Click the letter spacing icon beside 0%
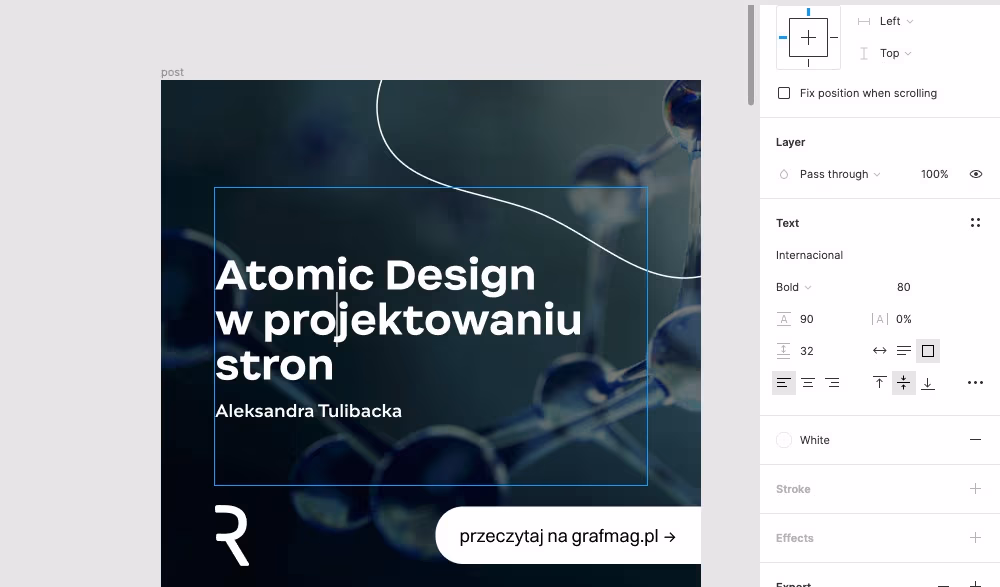Viewport: 1000px width, 587px height. click(879, 319)
